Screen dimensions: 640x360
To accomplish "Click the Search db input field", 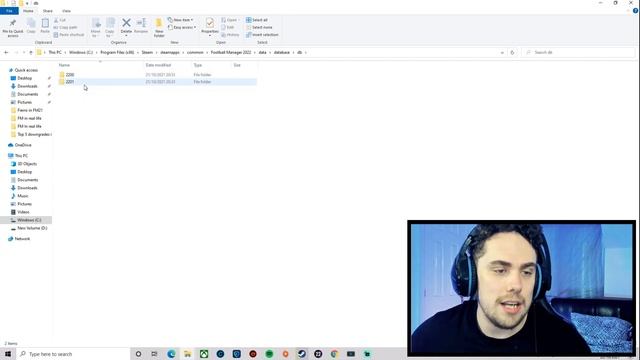I will [x=579, y=52].
